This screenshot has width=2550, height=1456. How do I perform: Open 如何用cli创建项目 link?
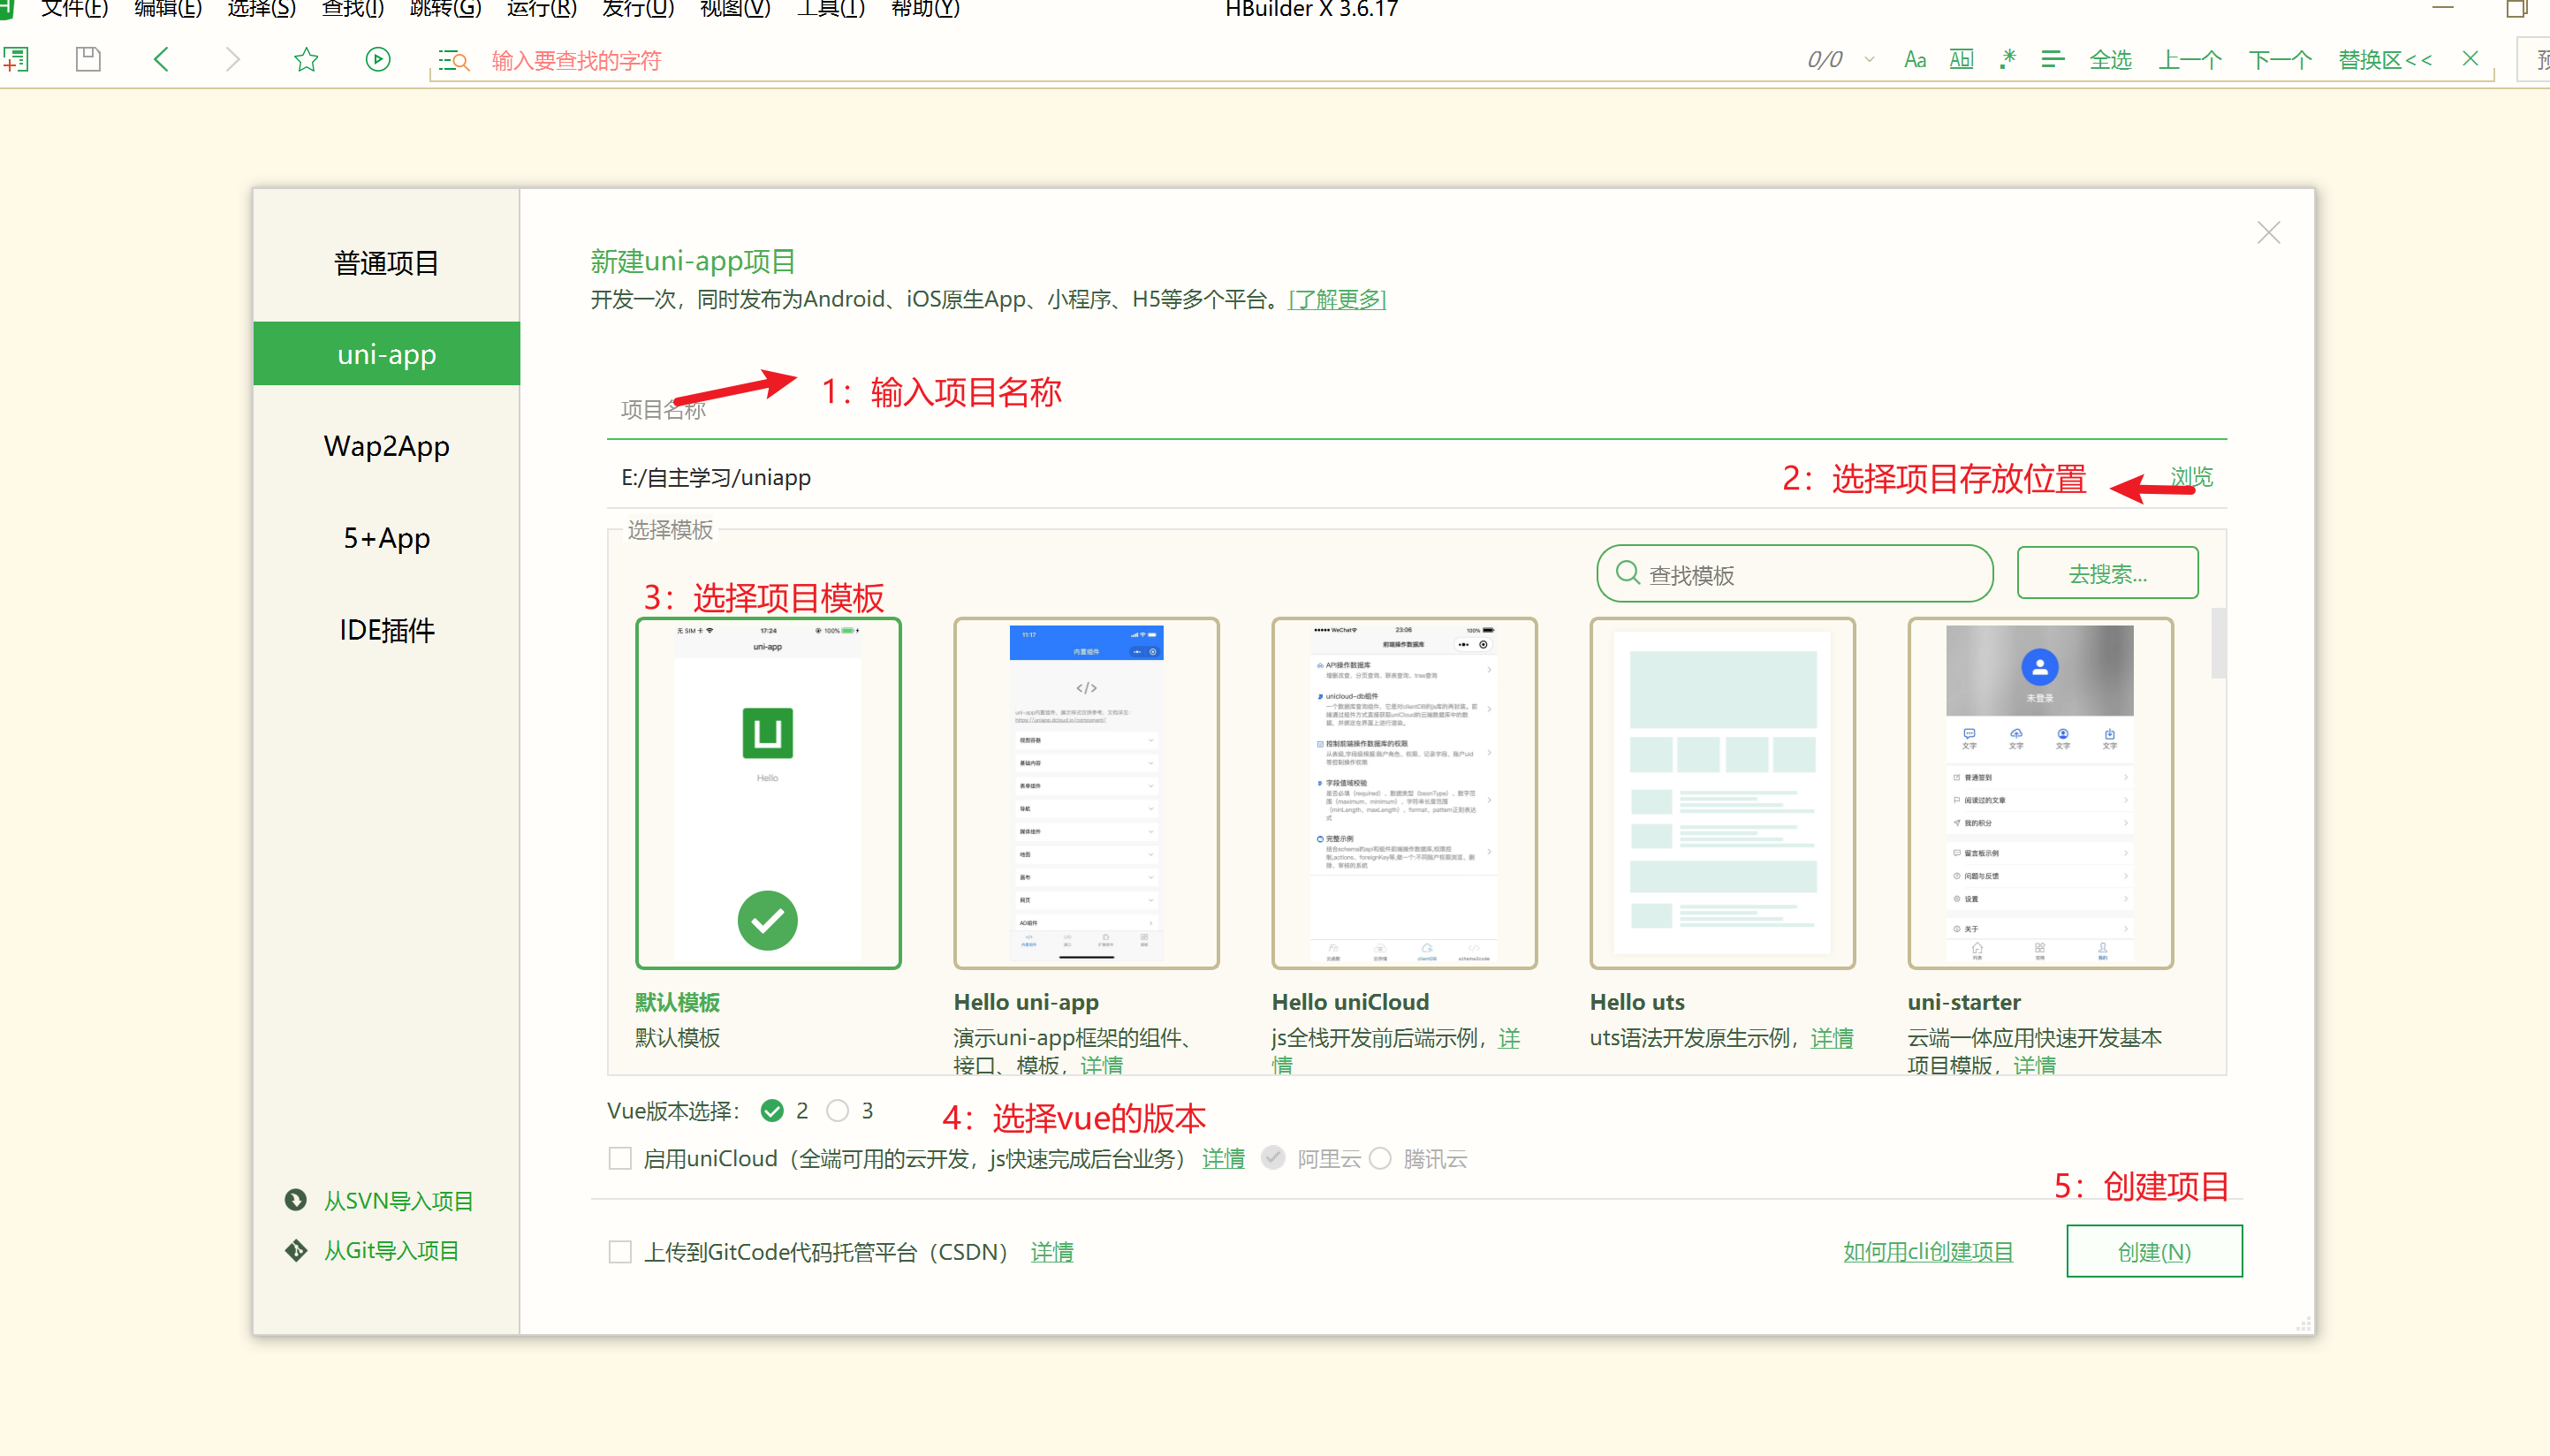tap(1927, 1251)
